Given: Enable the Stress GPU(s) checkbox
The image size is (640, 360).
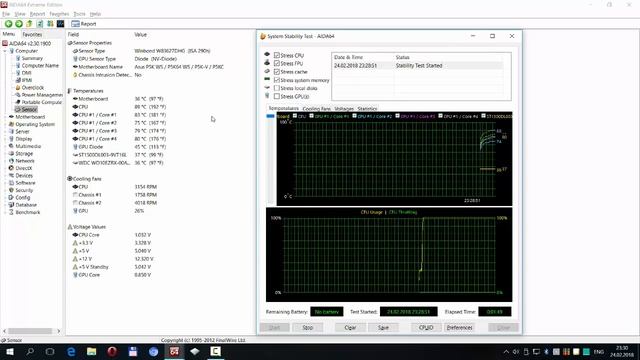Looking at the screenshot, I should (x=277, y=96).
